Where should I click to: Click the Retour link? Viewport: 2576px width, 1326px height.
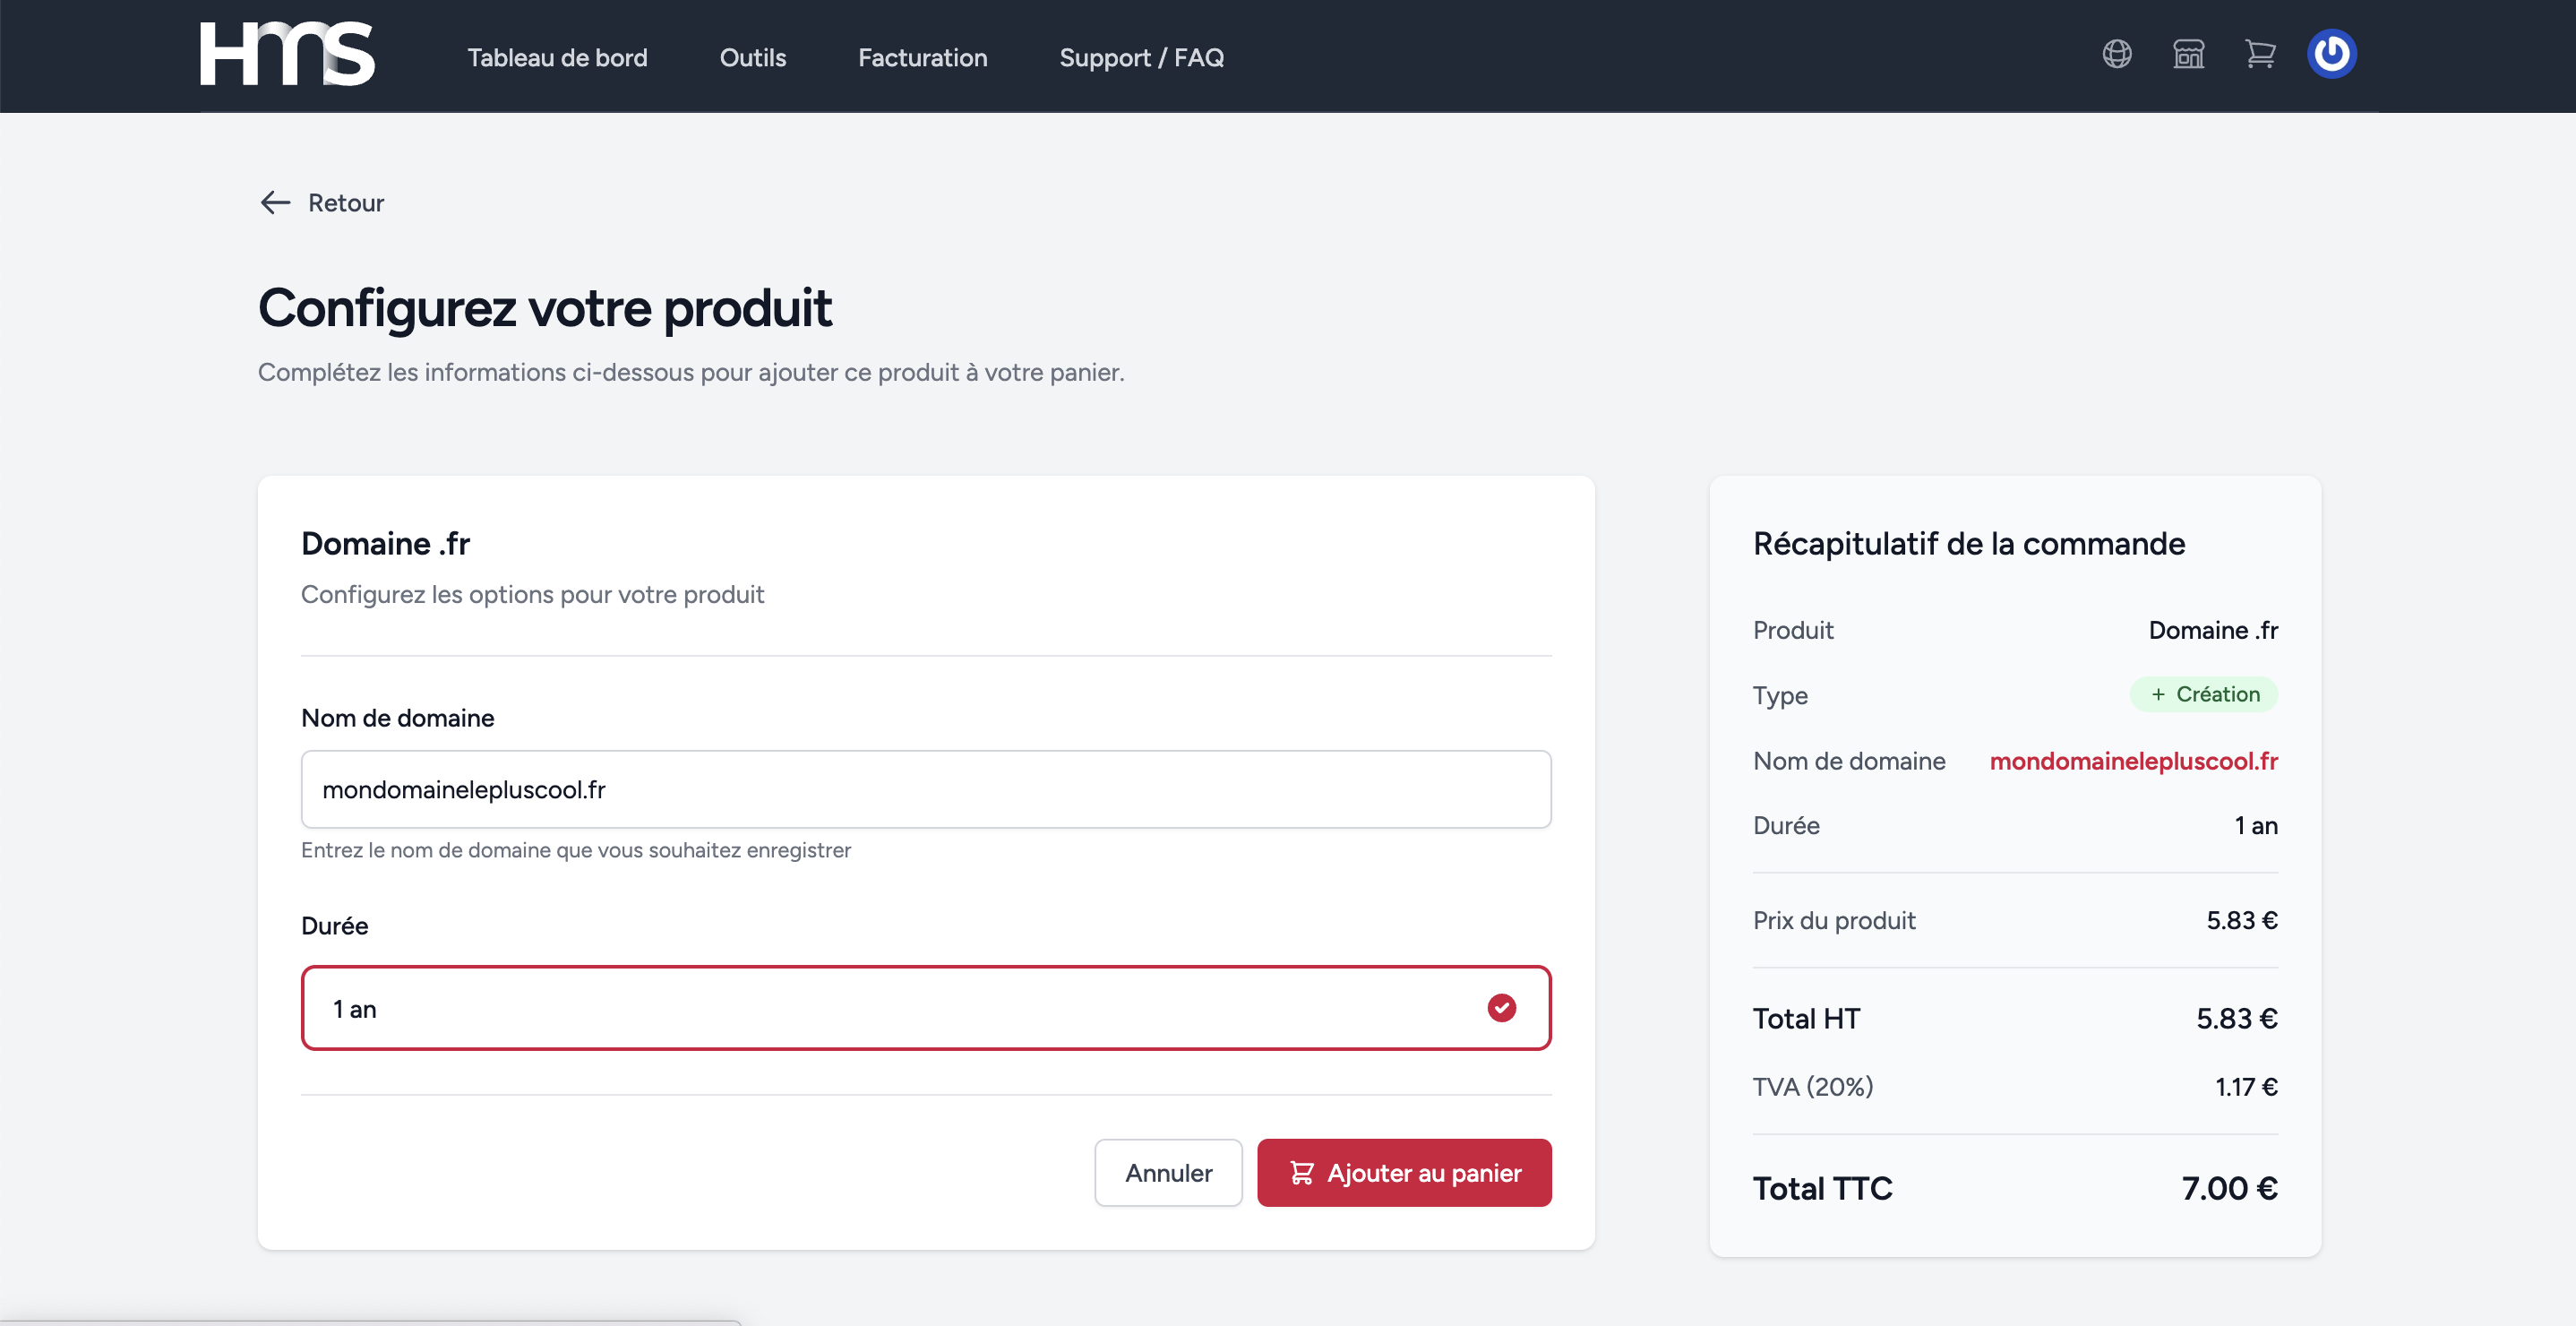click(x=345, y=203)
